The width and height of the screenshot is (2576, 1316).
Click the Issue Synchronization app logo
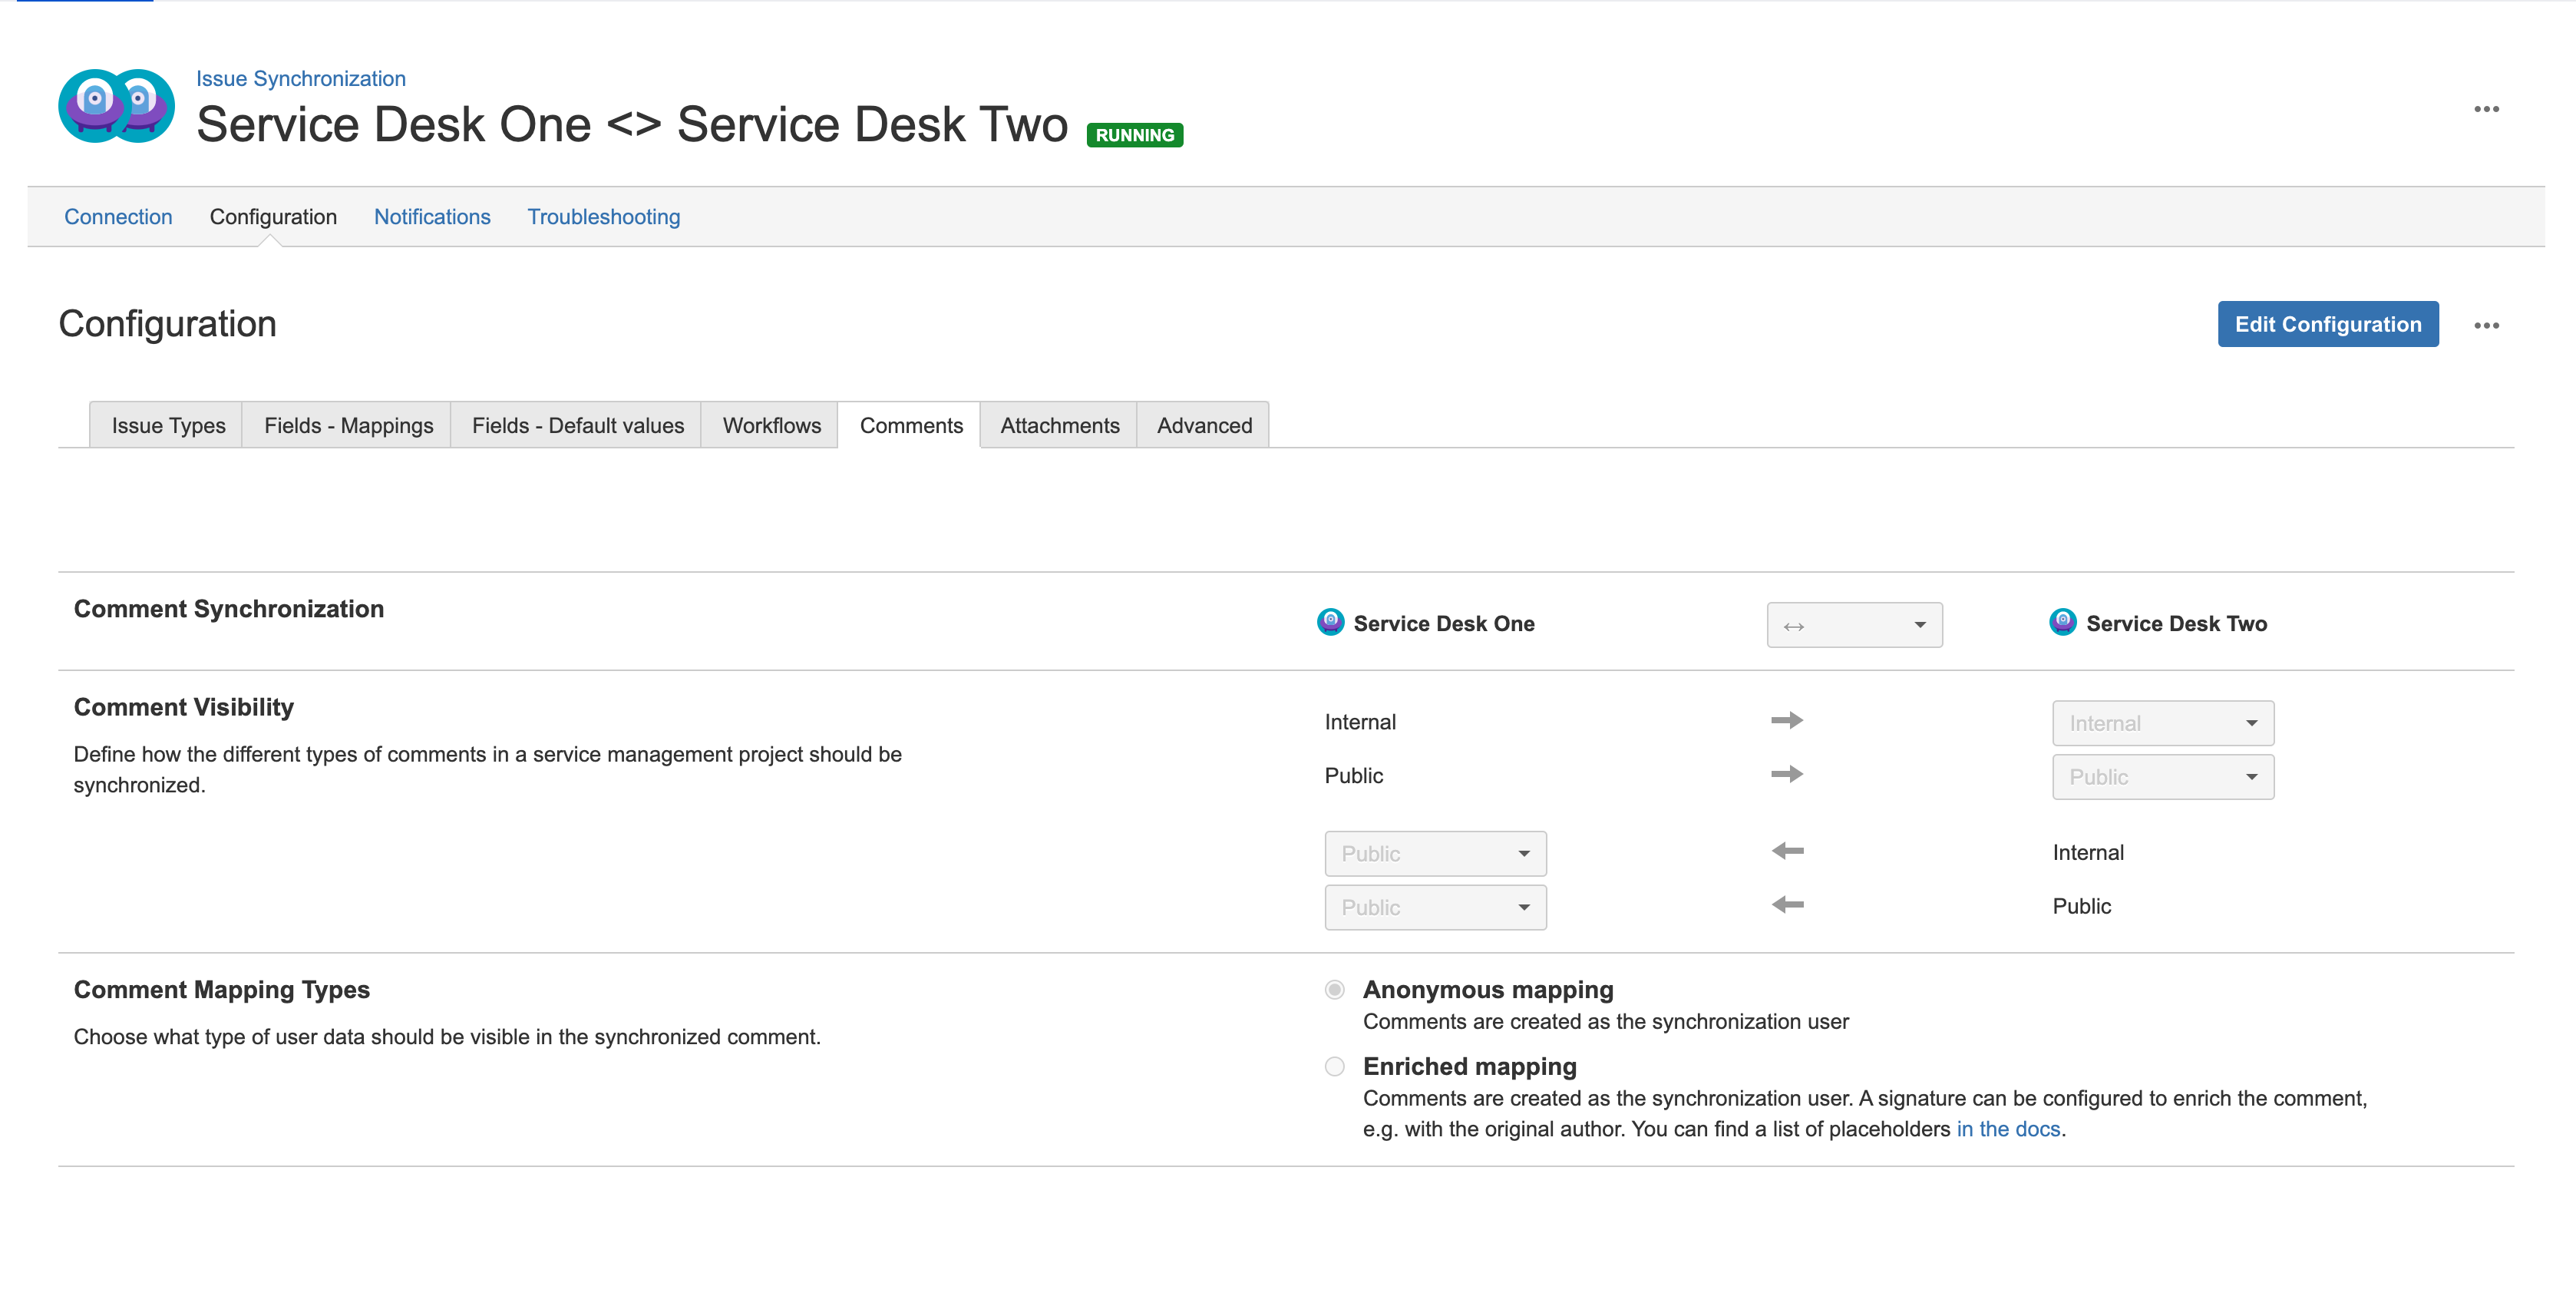pos(116,106)
